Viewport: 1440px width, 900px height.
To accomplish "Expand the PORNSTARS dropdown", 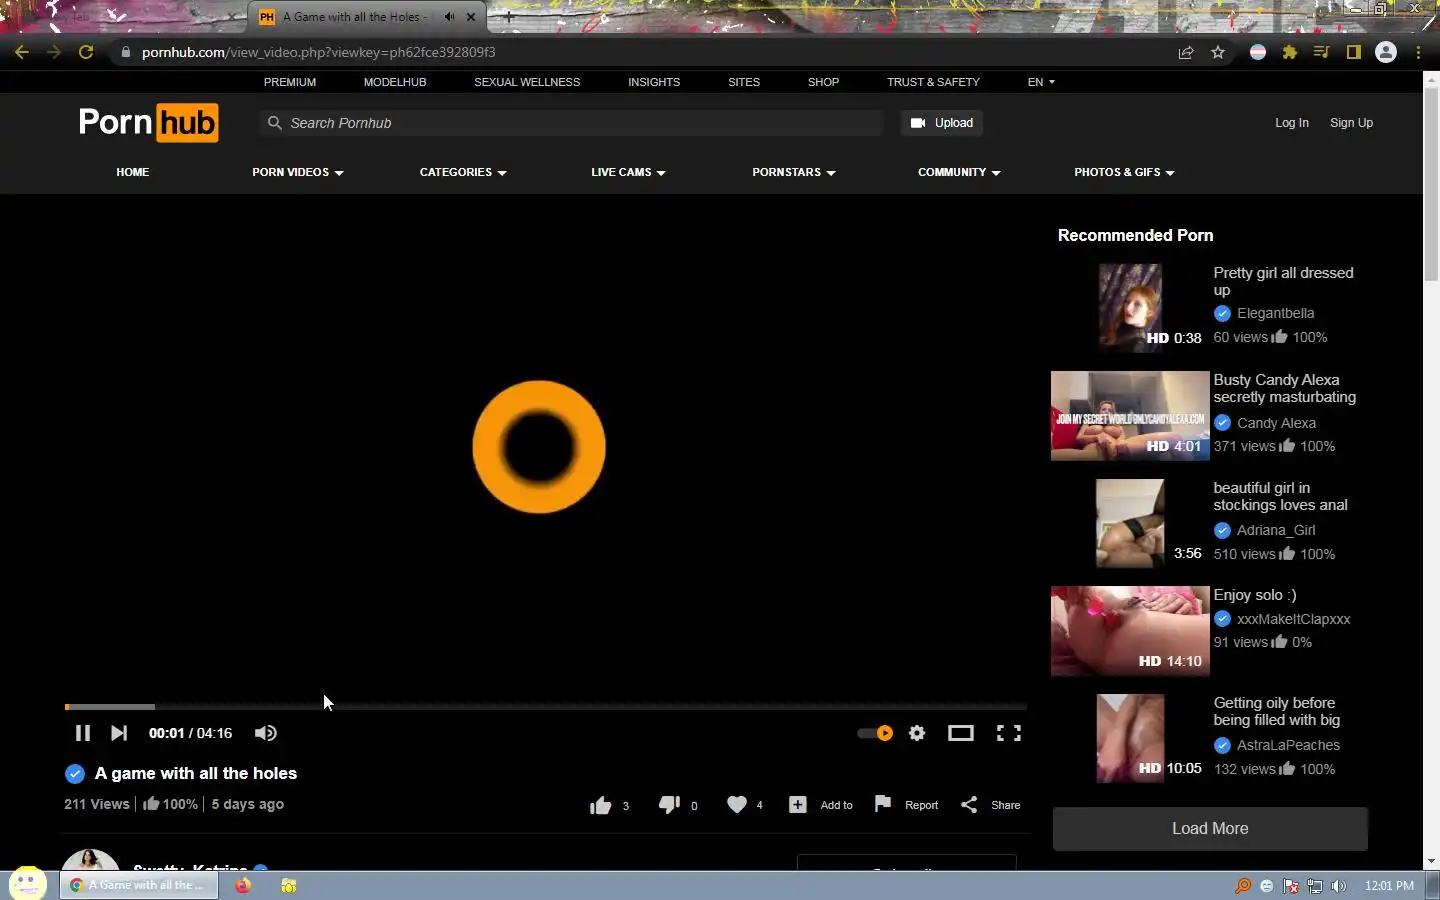I will pyautogui.click(x=794, y=172).
